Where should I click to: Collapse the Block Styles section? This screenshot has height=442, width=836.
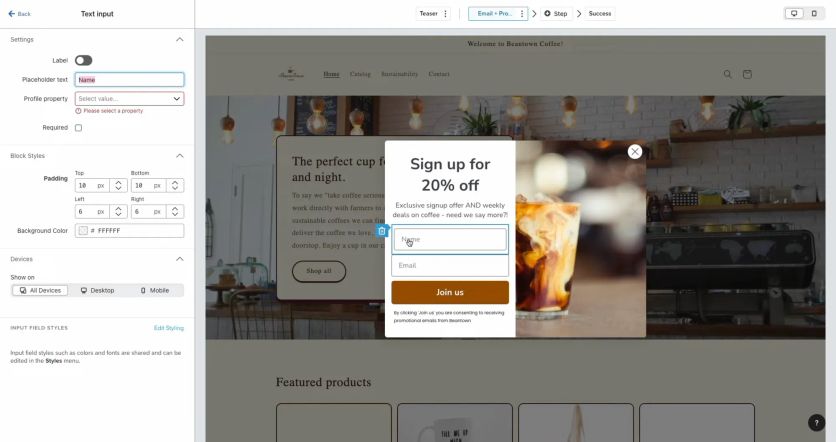coord(180,156)
